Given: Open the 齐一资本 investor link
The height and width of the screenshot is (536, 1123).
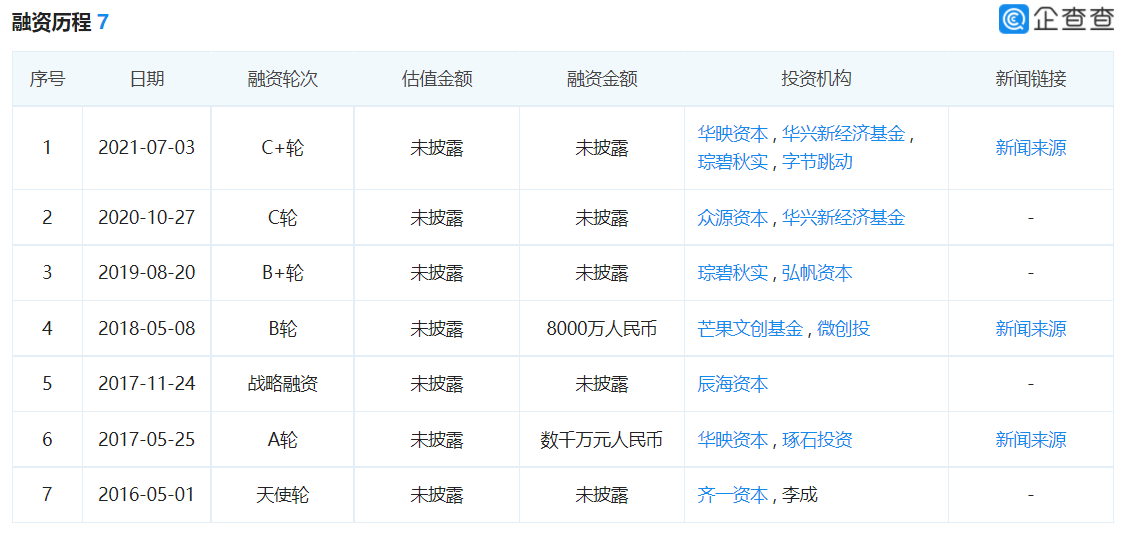Looking at the screenshot, I should click(x=733, y=494).
